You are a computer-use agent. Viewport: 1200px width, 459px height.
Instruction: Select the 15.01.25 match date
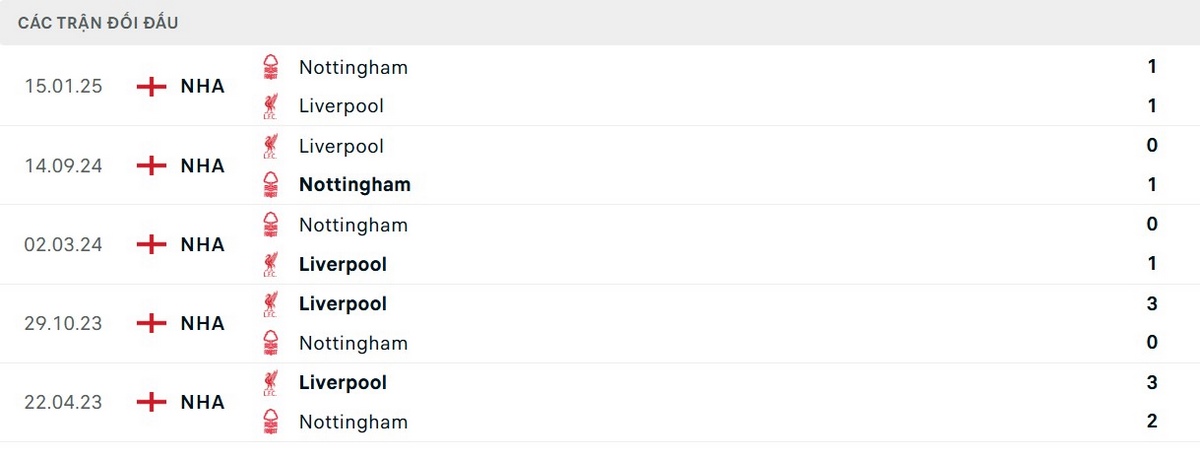63,86
